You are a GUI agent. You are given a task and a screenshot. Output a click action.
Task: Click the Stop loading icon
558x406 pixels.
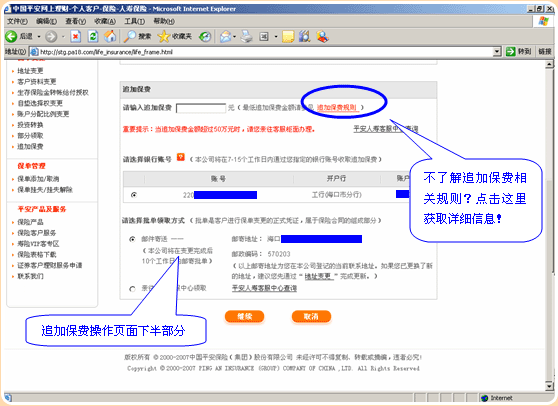[x=75, y=36]
